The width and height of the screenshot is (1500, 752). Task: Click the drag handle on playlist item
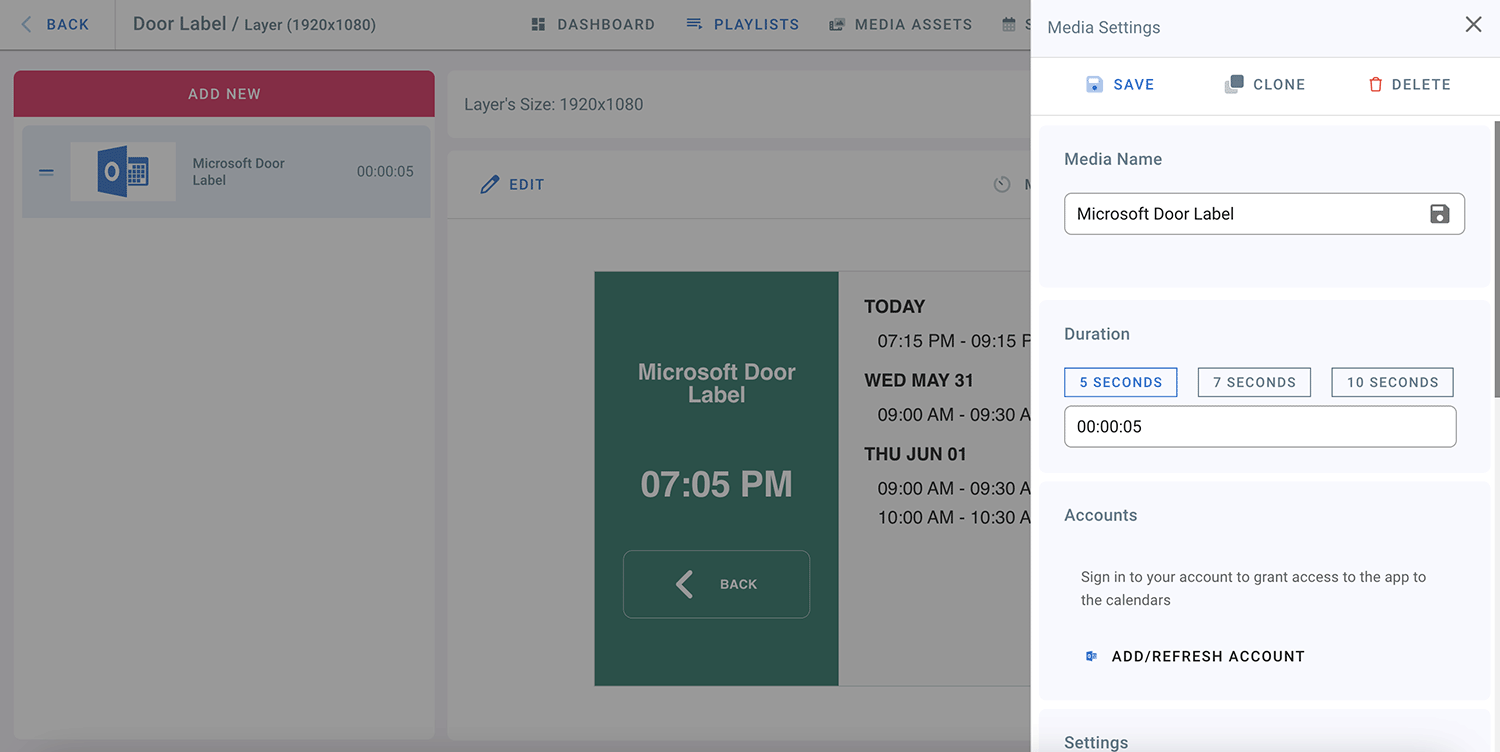[x=46, y=172]
